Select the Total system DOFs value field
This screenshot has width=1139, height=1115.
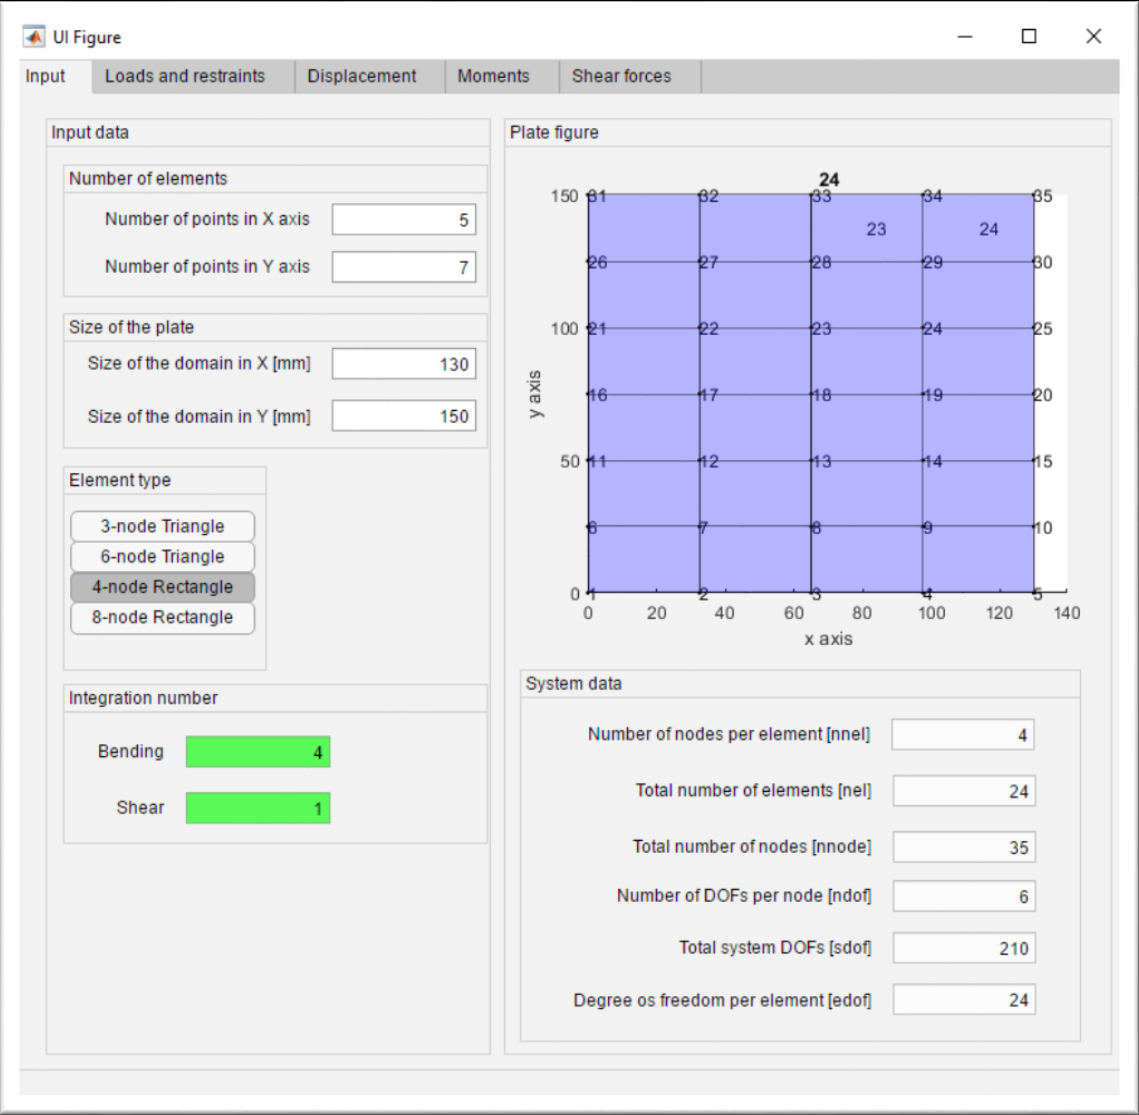(964, 948)
